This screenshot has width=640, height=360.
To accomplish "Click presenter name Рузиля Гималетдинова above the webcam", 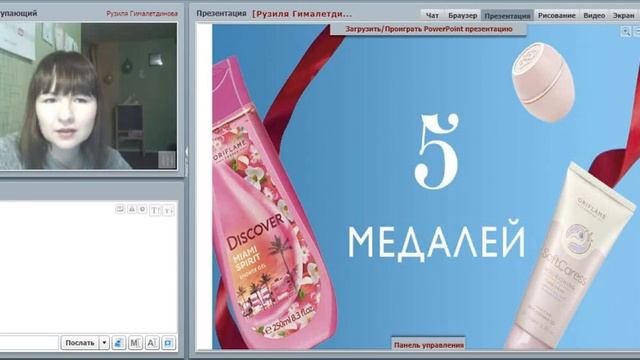I will [x=142, y=13].
